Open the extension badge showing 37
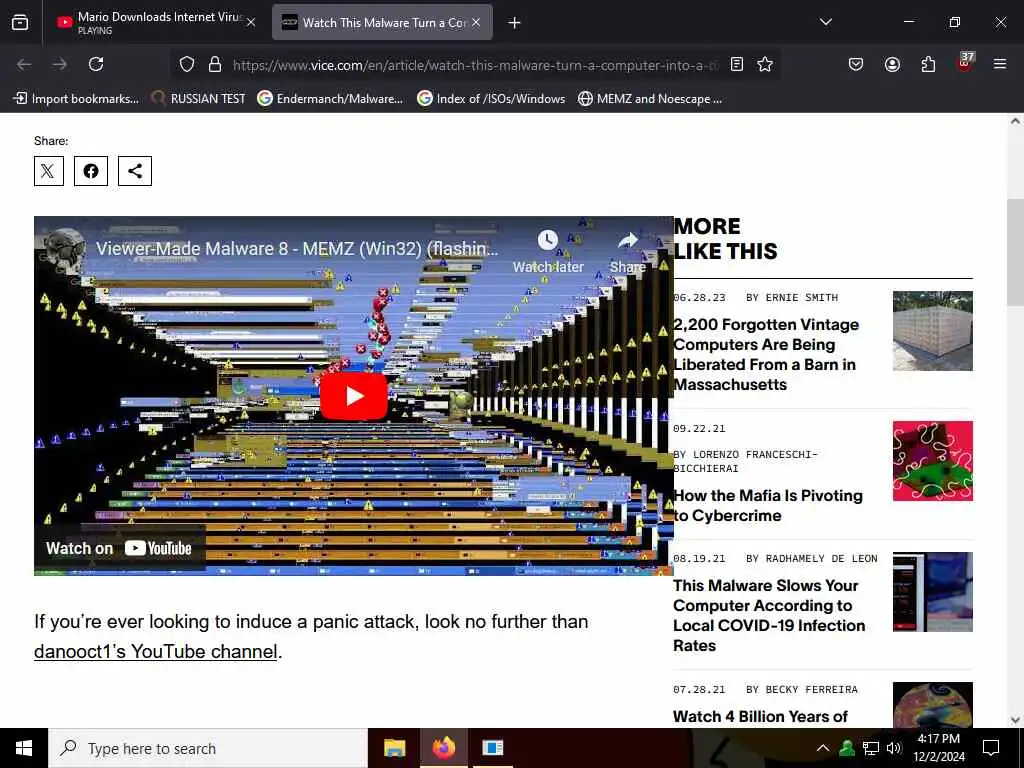The width and height of the screenshot is (1024, 768). click(x=965, y=63)
